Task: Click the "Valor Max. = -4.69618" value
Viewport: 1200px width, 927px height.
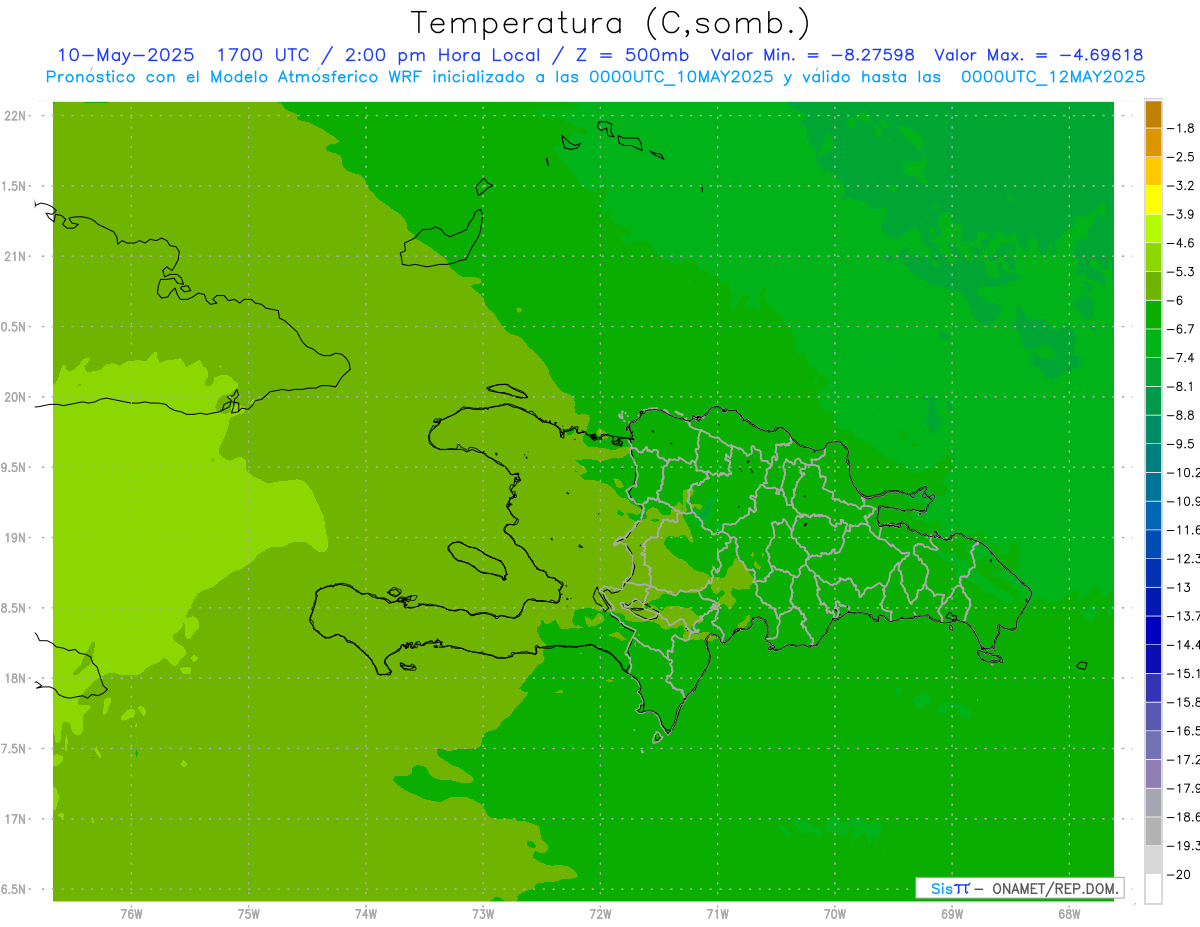Action: click(x=1039, y=55)
